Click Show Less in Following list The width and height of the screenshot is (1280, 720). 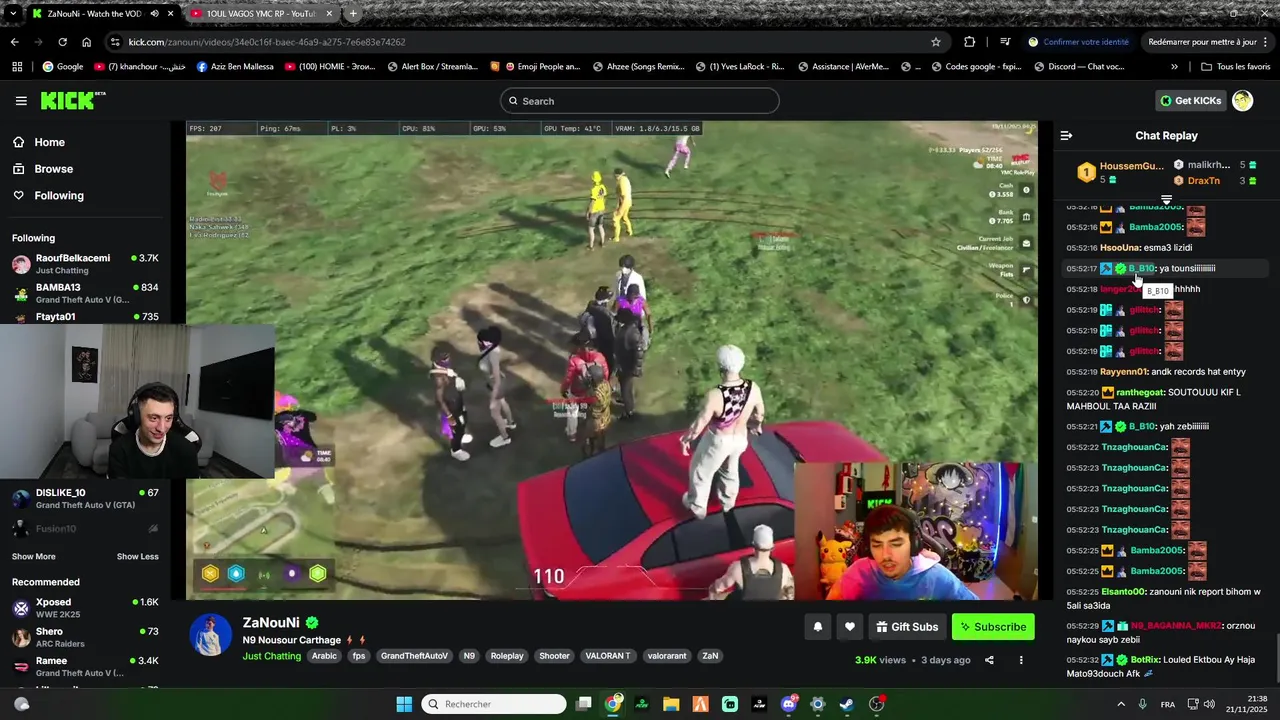138,556
